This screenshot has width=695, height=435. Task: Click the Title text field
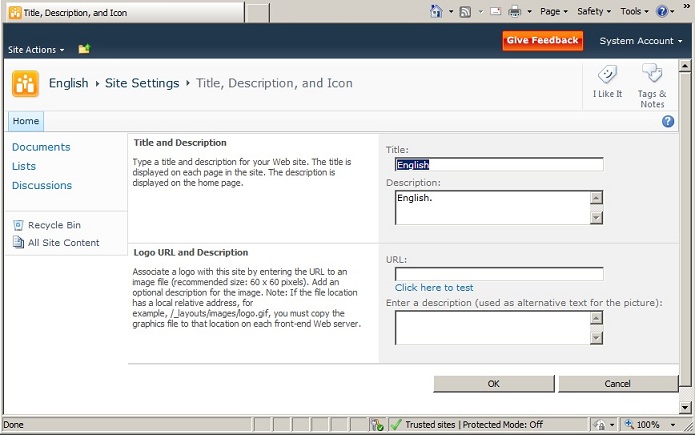[499, 165]
